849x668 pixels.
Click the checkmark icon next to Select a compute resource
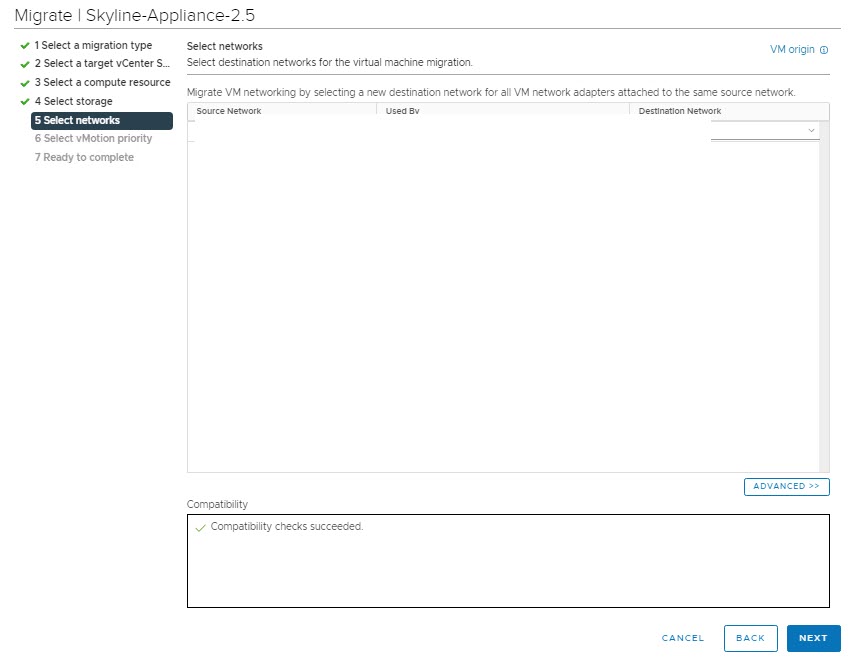(24, 83)
